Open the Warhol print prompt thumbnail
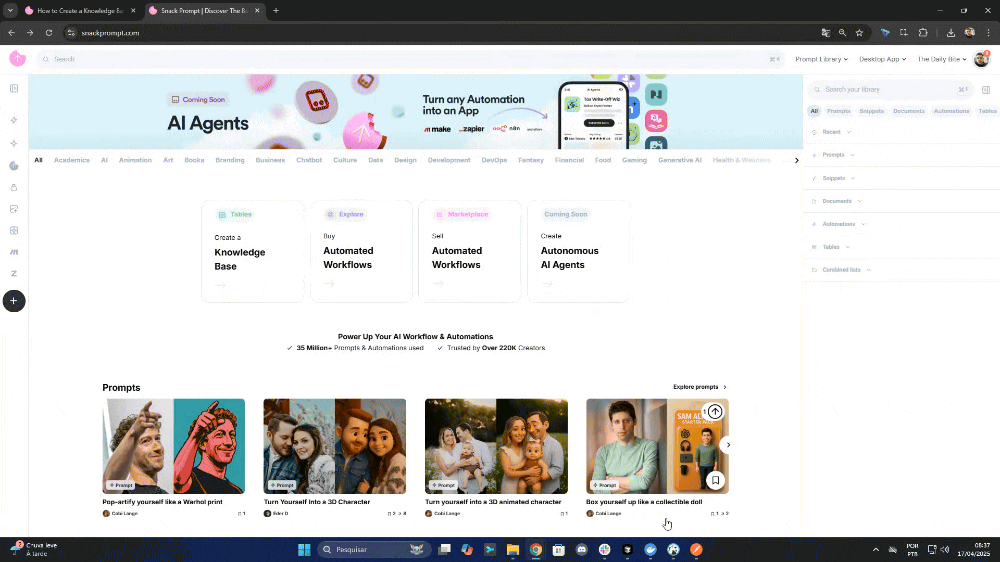The image size is (1000, 562). coord(173,447)
